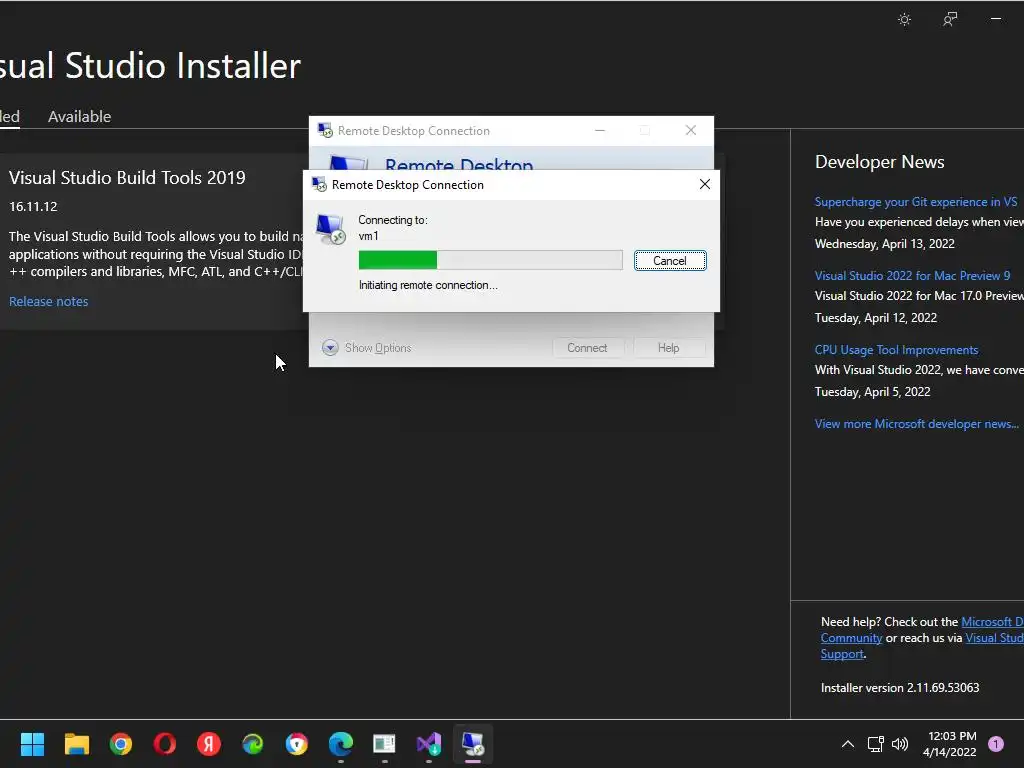
Task: Minimize the Visual Studio Installer window
Action: (x=996, y=19)
